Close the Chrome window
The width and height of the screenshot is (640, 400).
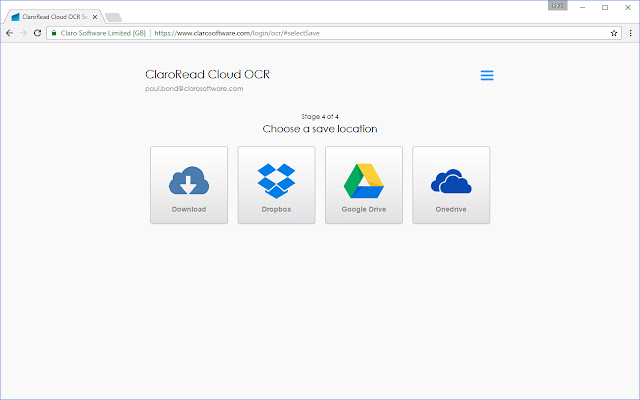tap(628, 7)
